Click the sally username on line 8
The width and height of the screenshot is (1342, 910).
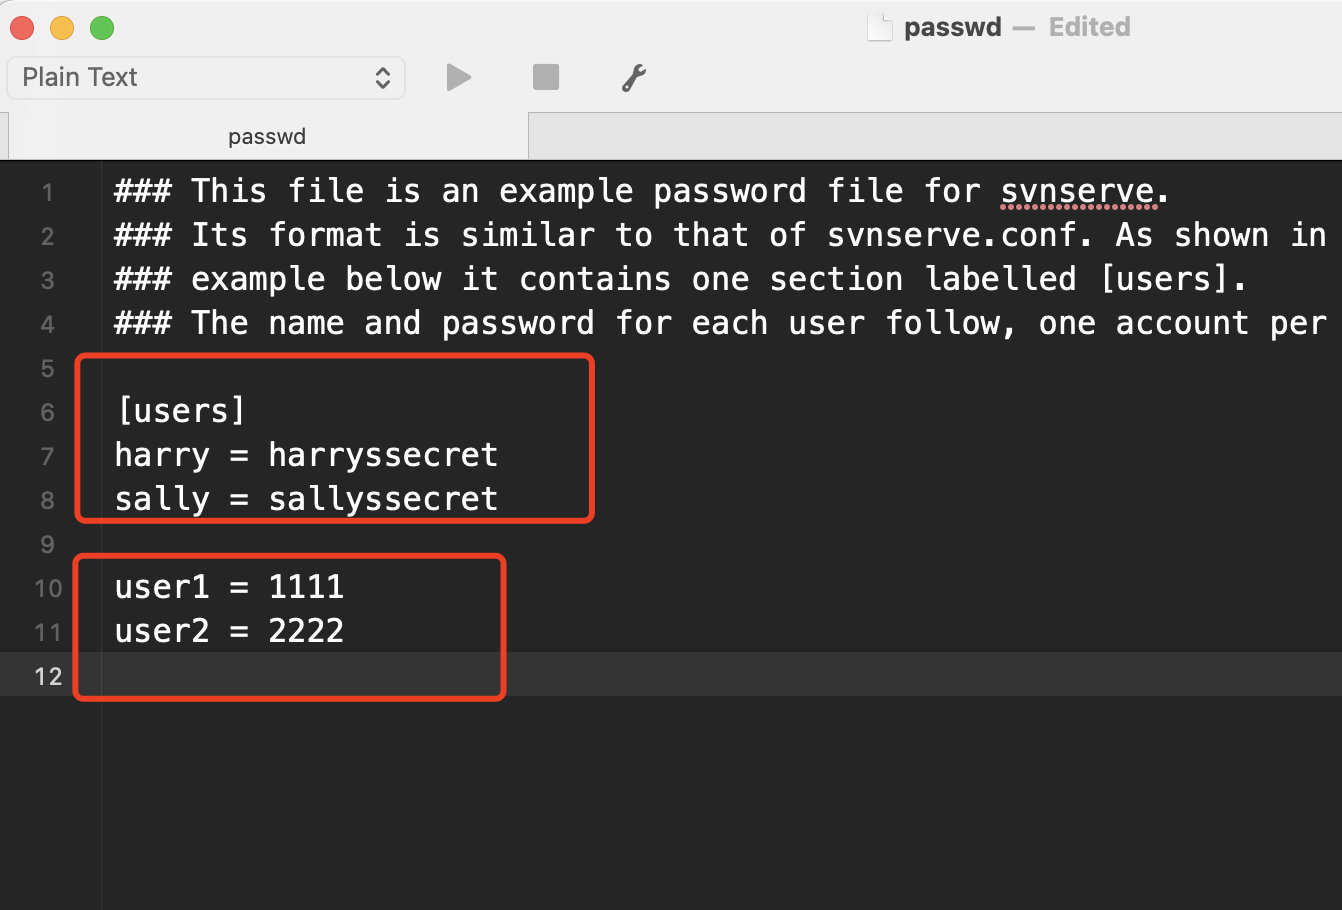(162, 499)
